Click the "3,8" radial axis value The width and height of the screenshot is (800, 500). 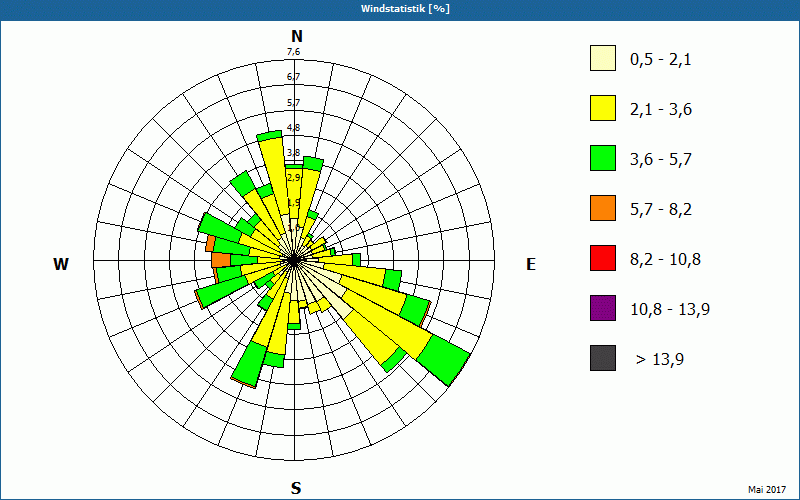pyautogui.click(x=293, y=152)
